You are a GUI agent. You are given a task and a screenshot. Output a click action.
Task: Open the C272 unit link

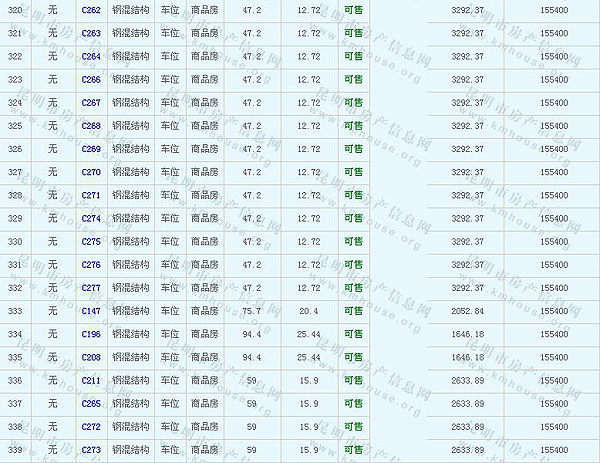91,426
